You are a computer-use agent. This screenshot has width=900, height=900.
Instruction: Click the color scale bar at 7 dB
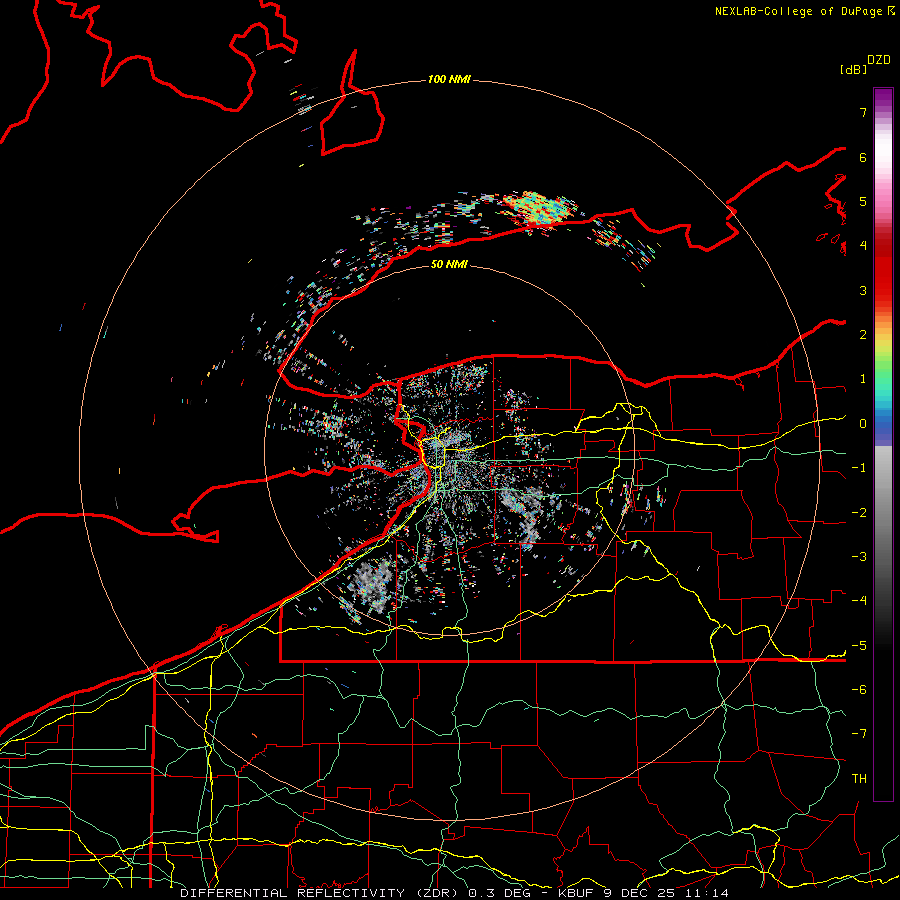(x=883, y=112)
